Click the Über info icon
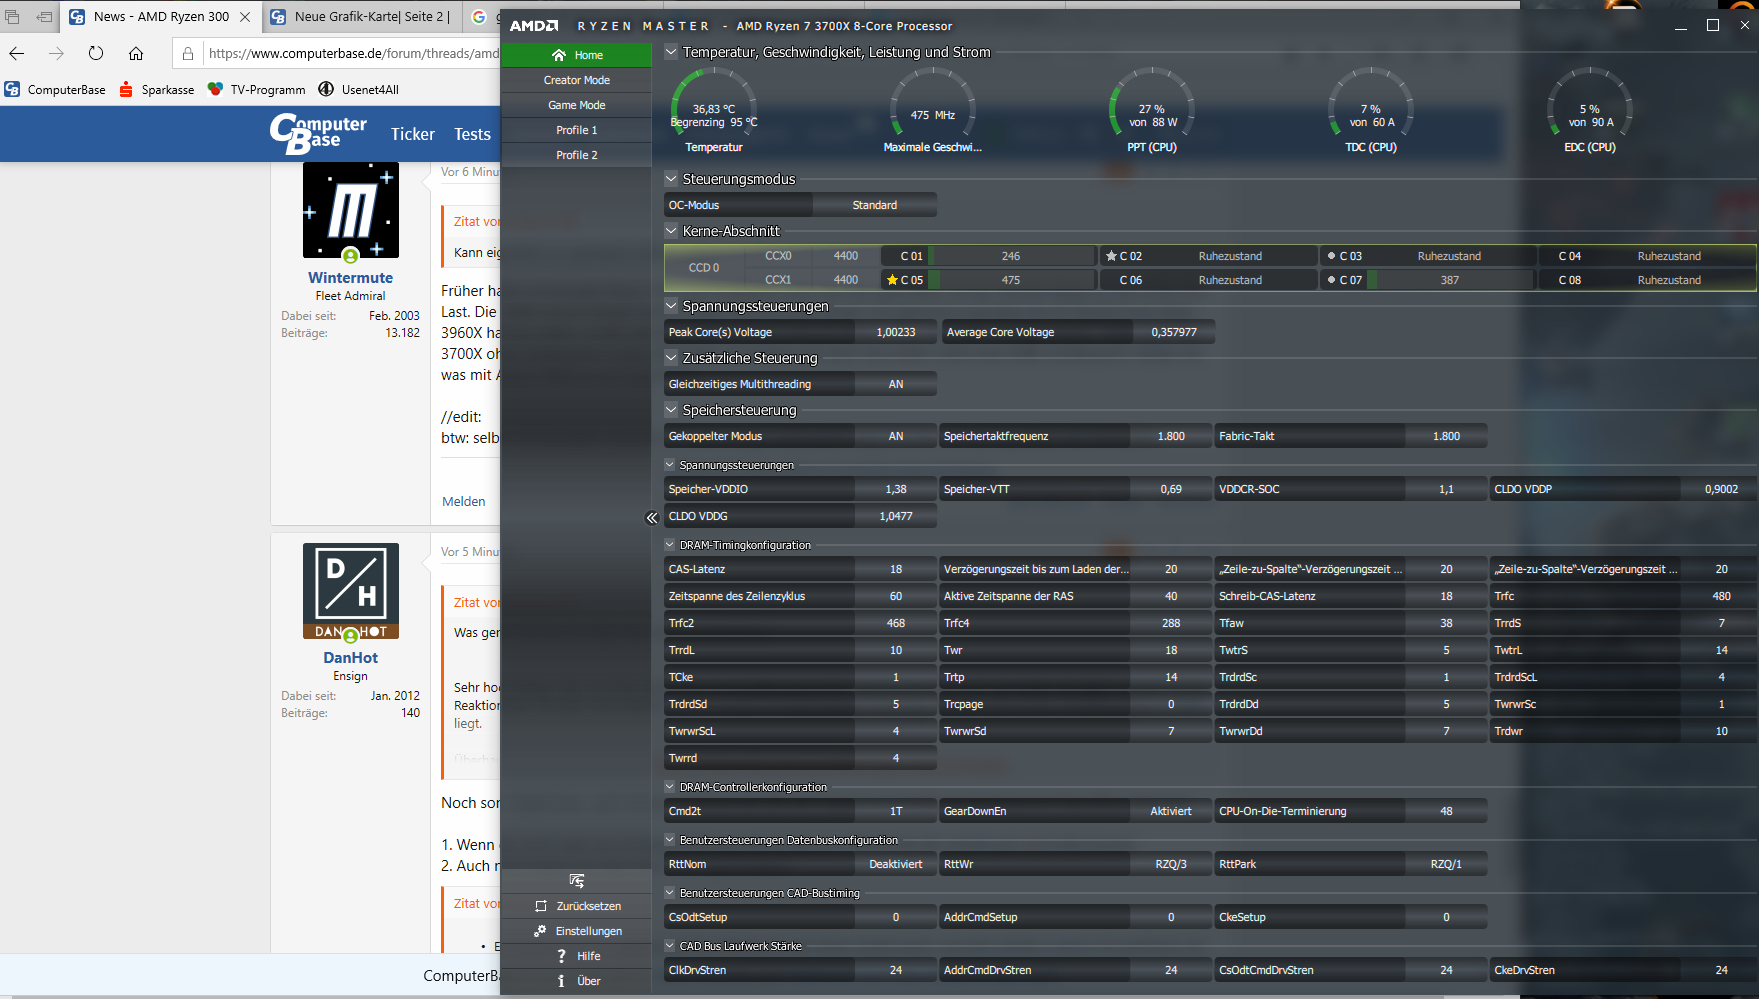Screen dimensions: 1759x999 [561, 981]
